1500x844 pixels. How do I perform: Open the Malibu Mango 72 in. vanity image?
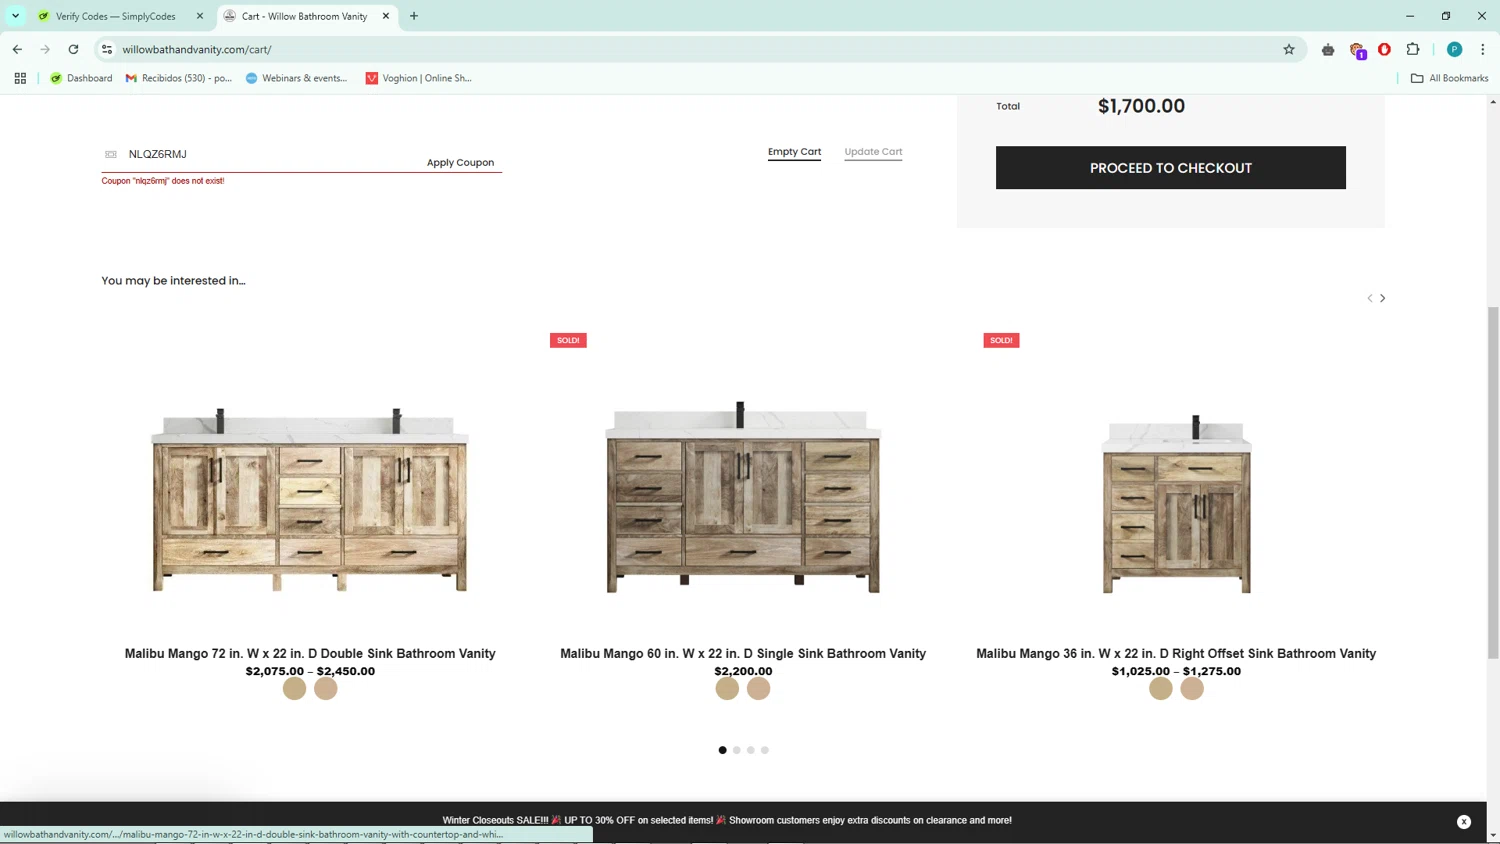click(x=310, y=500)
